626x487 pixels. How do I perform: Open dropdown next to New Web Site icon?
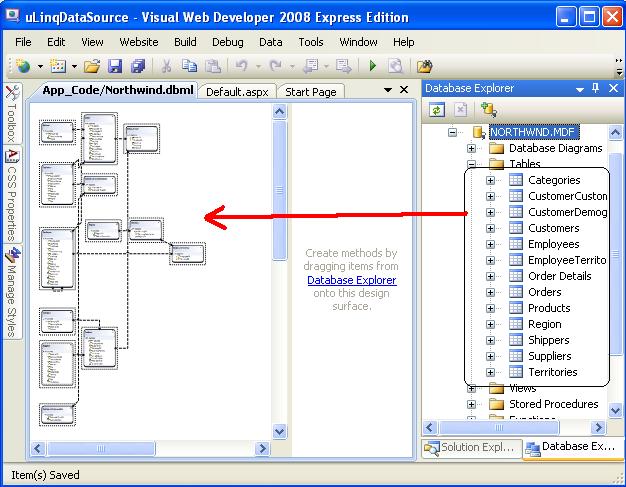[x=40, y=66]
